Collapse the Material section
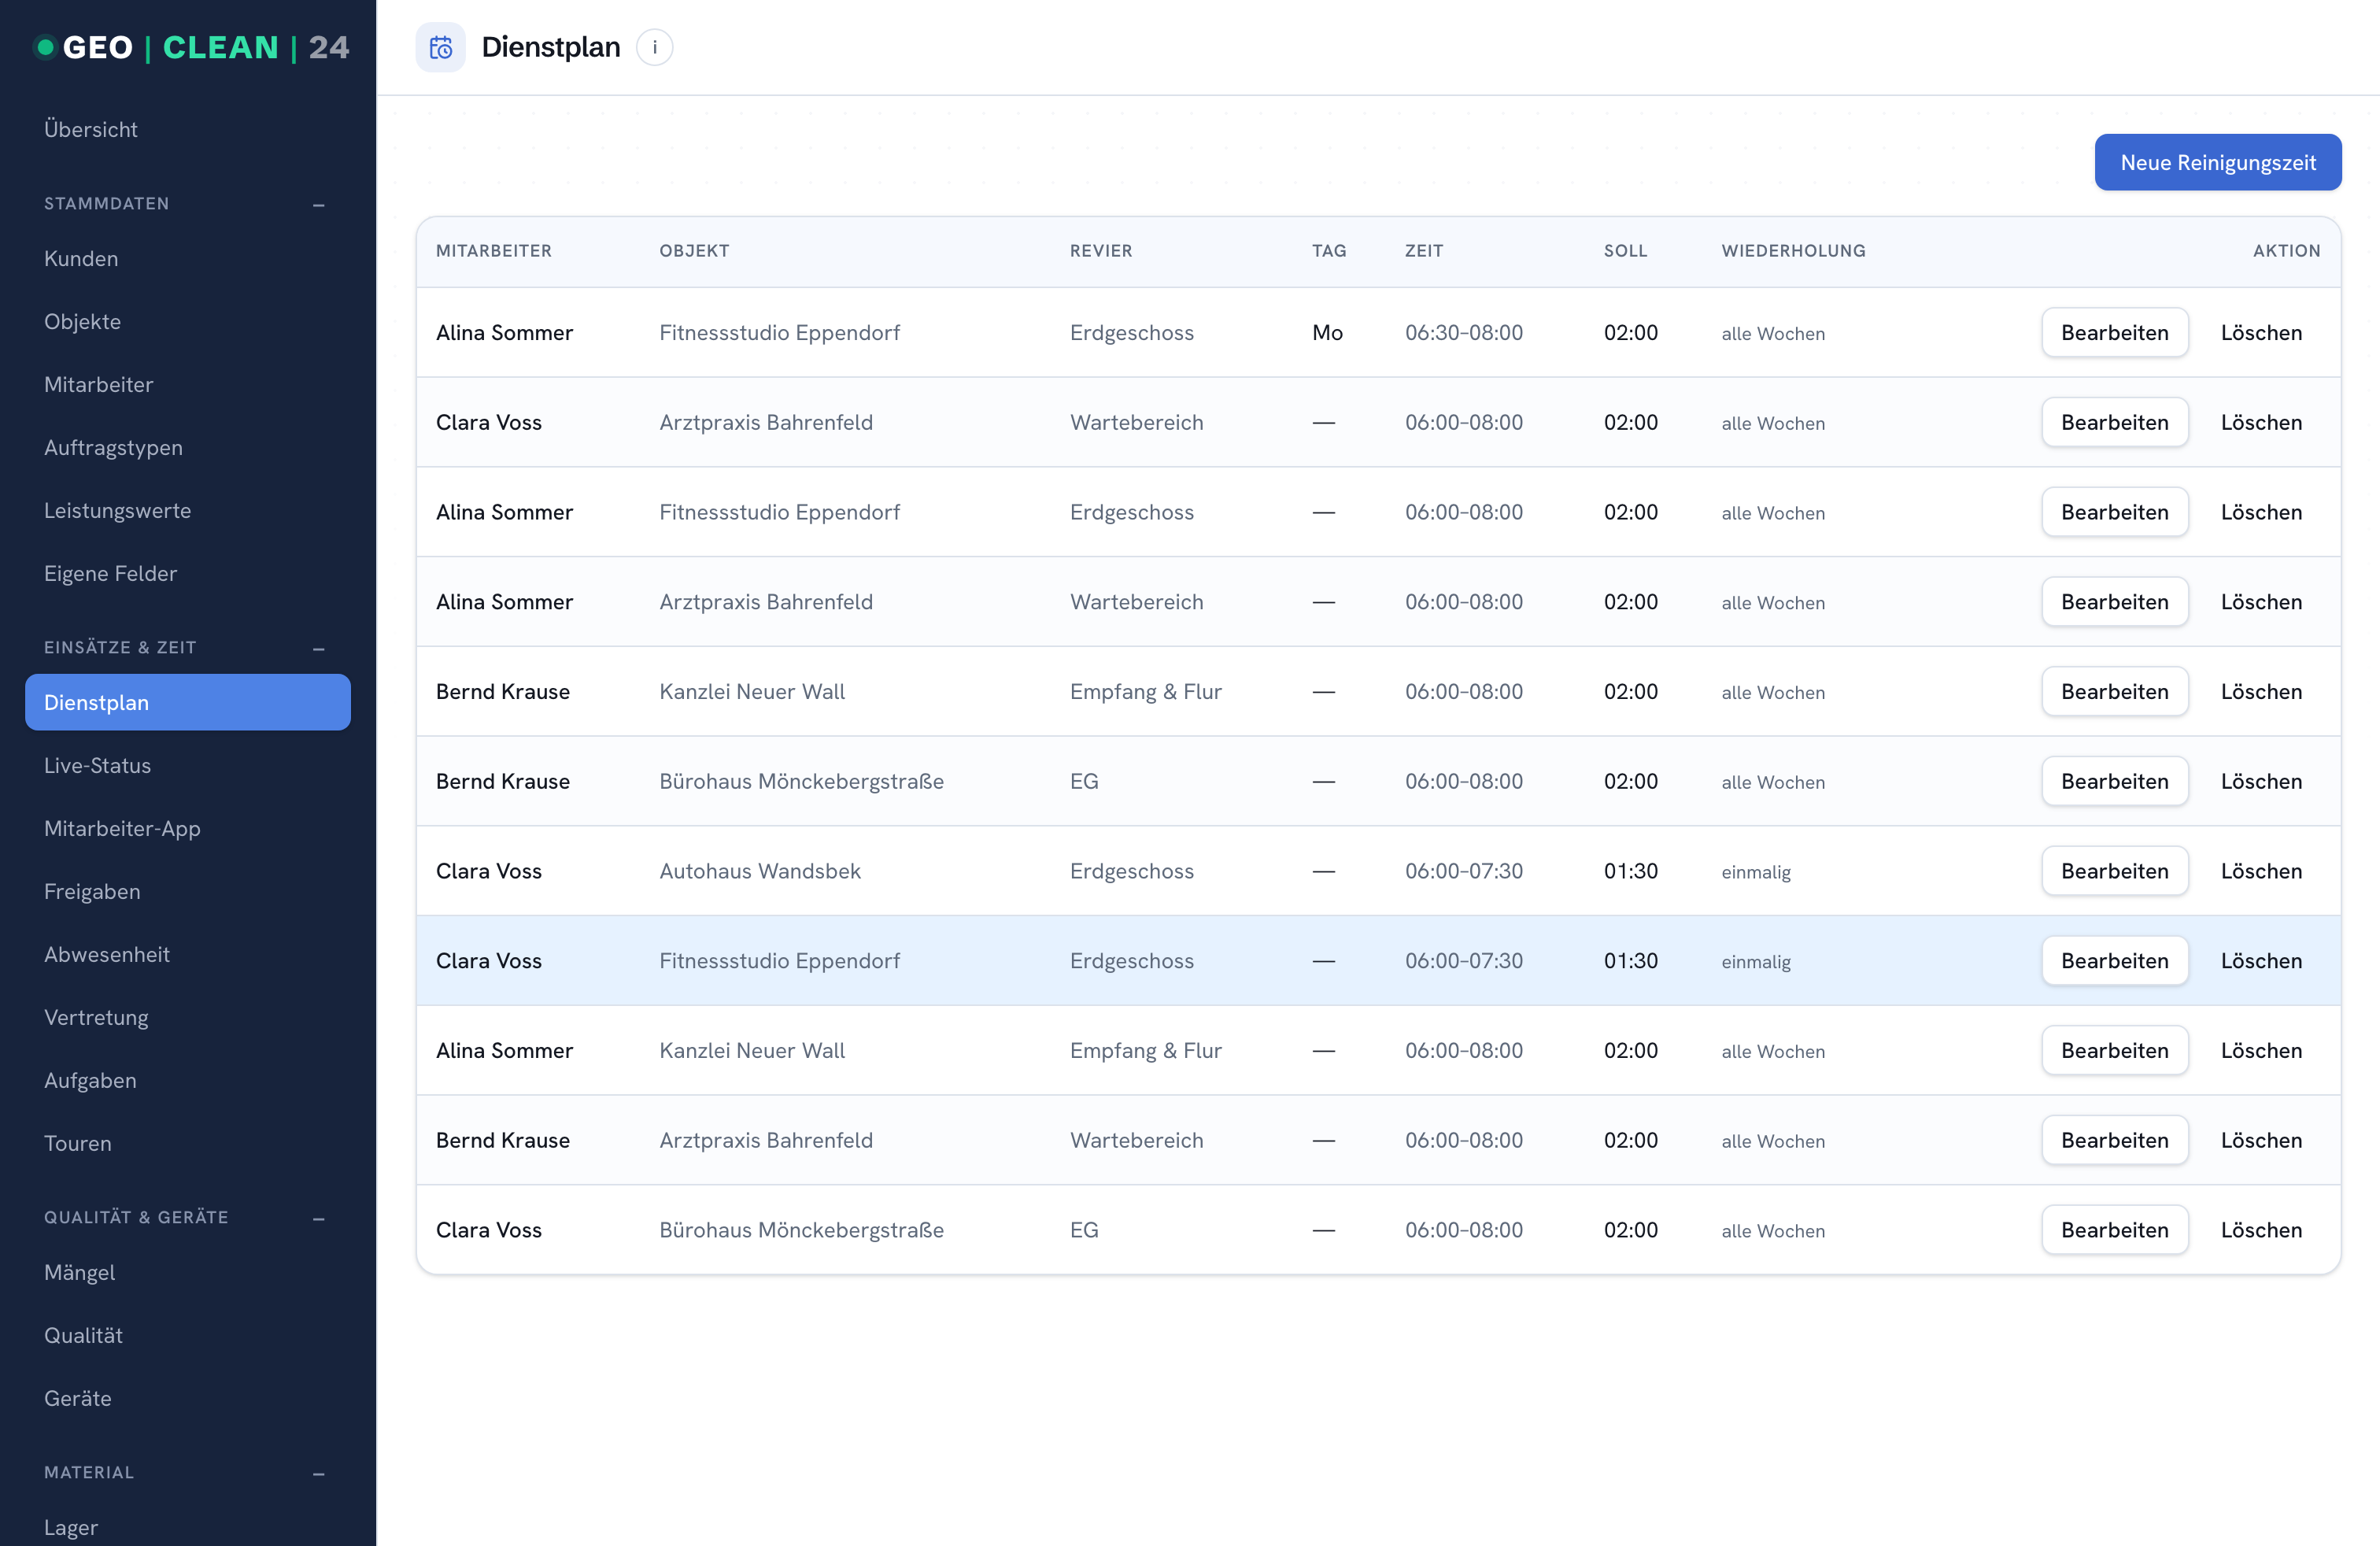 [318, 1473]
